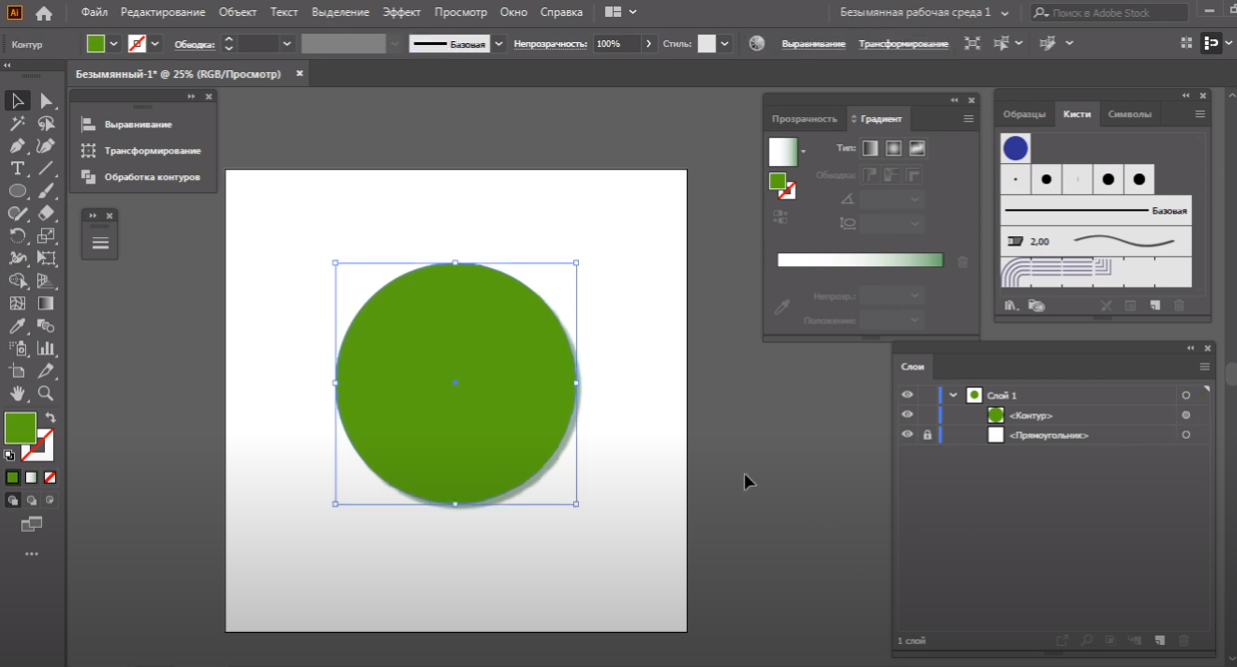Collapse the Слой 1 layer tree
The width and height of the screenshot is (1237, 667).
point(953,395)
